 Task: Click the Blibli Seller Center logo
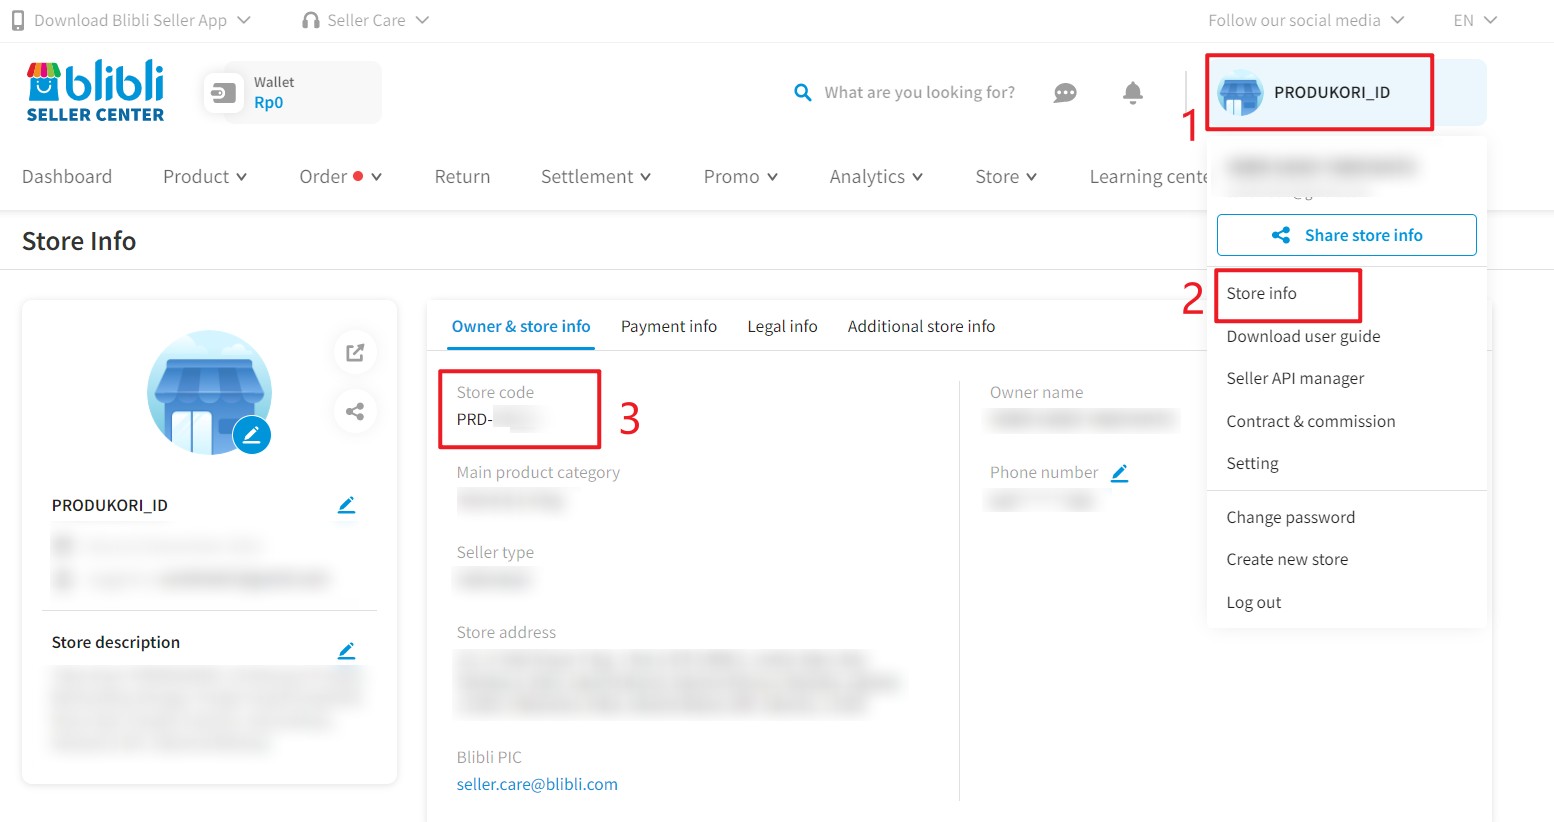pyautogui.click(x=95, y=91)
